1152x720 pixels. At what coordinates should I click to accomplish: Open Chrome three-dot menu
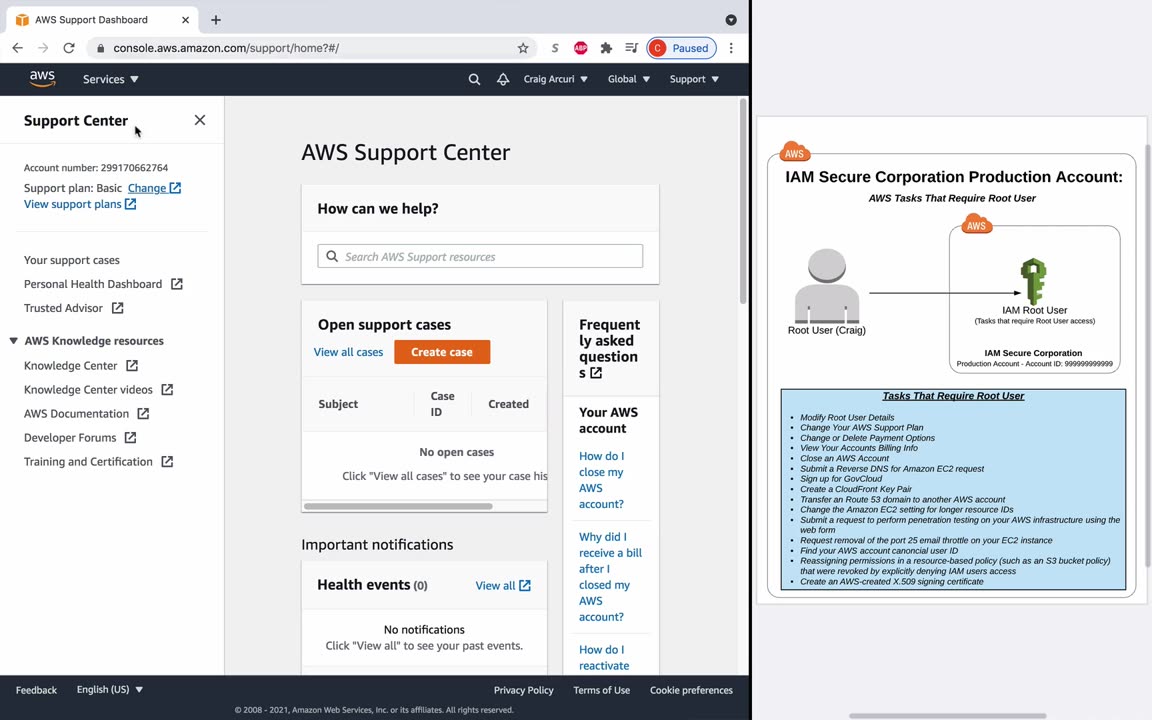731,48
